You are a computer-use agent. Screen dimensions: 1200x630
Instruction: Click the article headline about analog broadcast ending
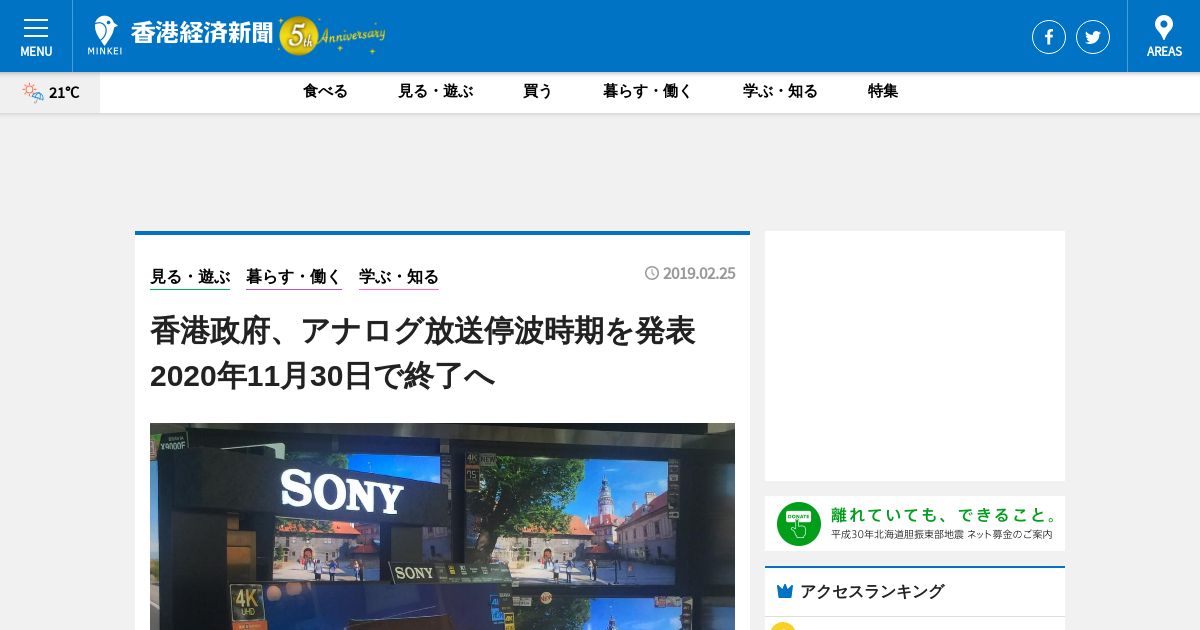tap(423, 353)
